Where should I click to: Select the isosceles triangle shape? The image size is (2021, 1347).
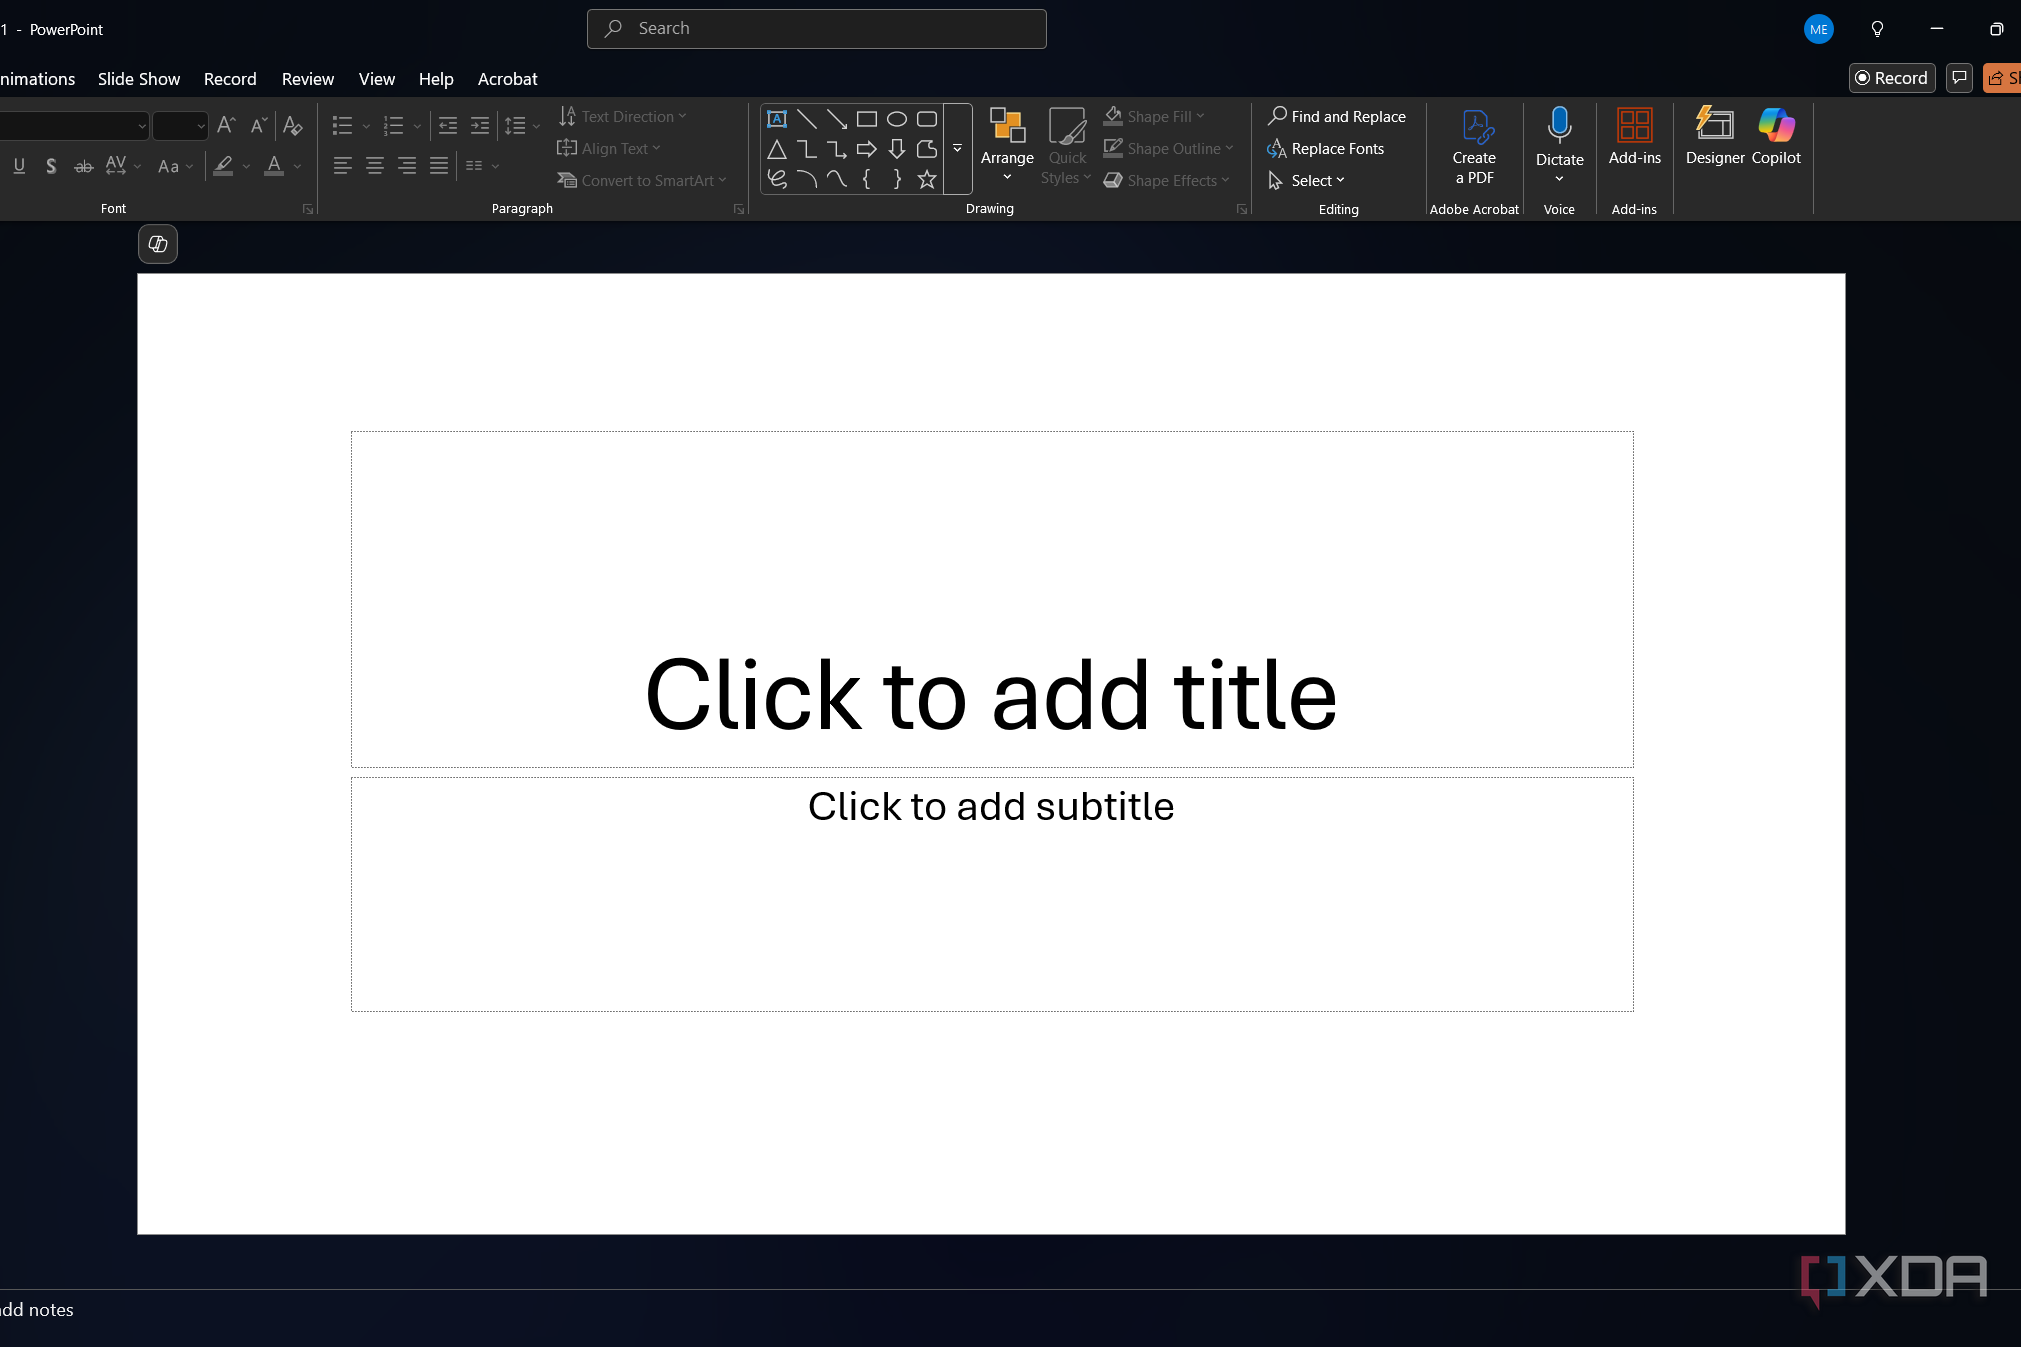(777, 149)
